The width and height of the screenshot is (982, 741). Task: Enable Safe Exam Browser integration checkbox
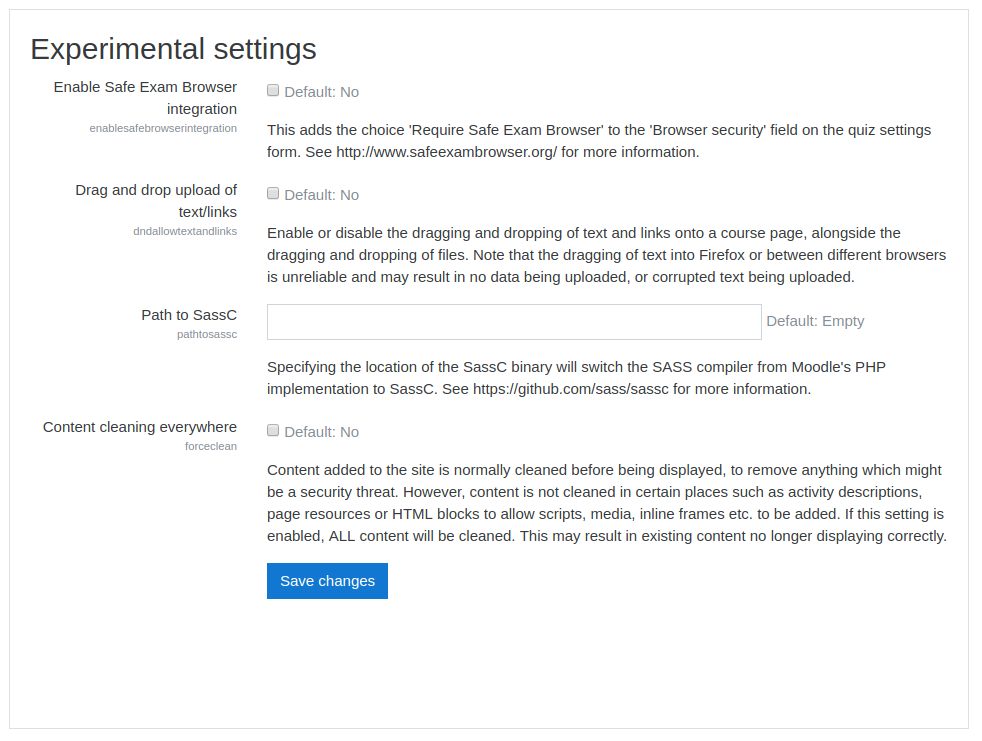(x=273, y=91)
